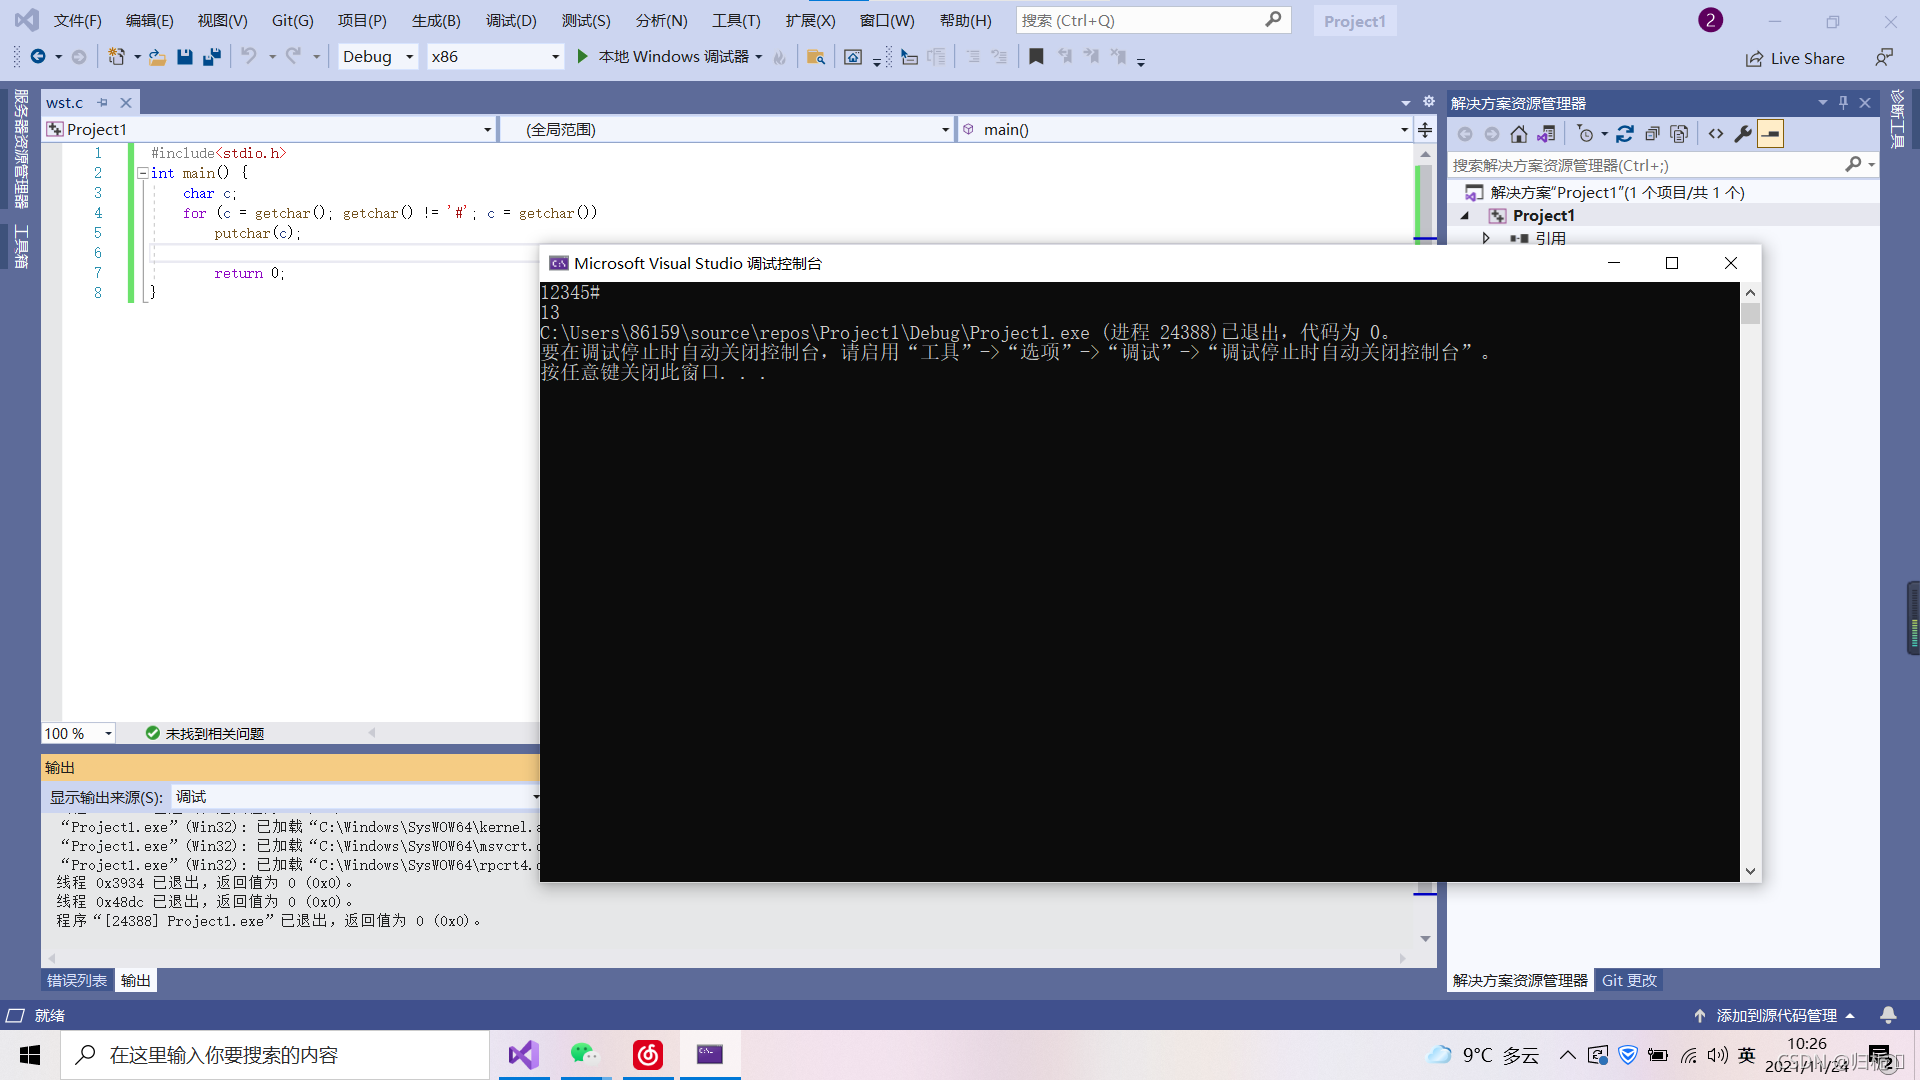Click the Navigate Backward arrow icon

point(38,57)
